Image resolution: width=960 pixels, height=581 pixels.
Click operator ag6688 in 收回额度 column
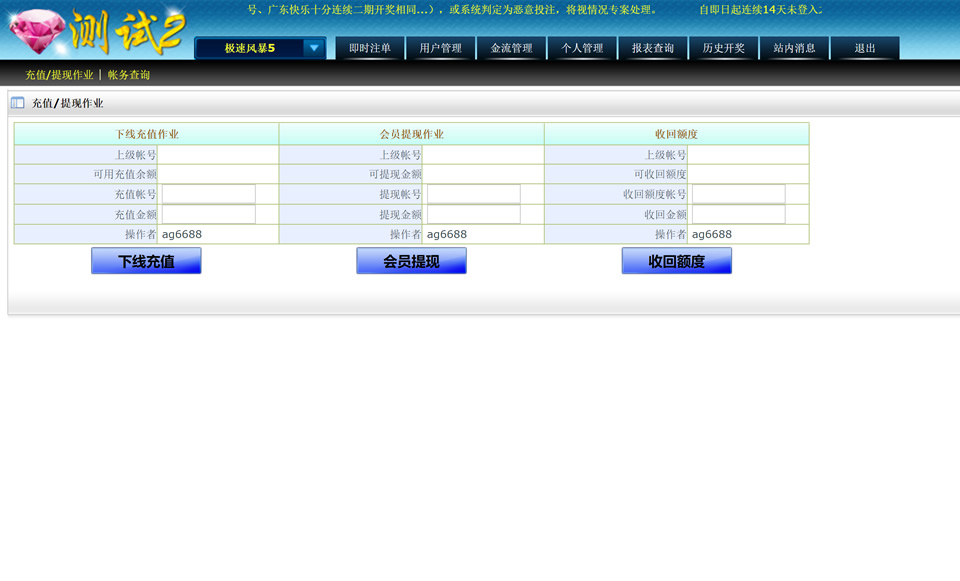[712, 234]
